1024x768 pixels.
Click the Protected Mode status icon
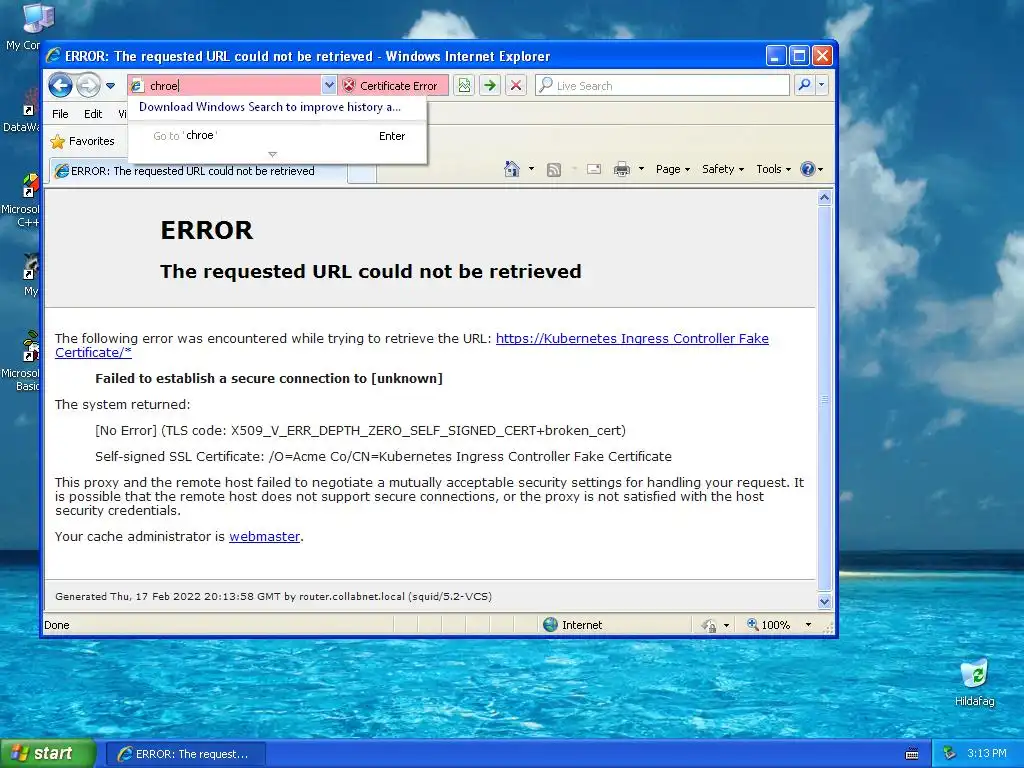tap(709, 626)
